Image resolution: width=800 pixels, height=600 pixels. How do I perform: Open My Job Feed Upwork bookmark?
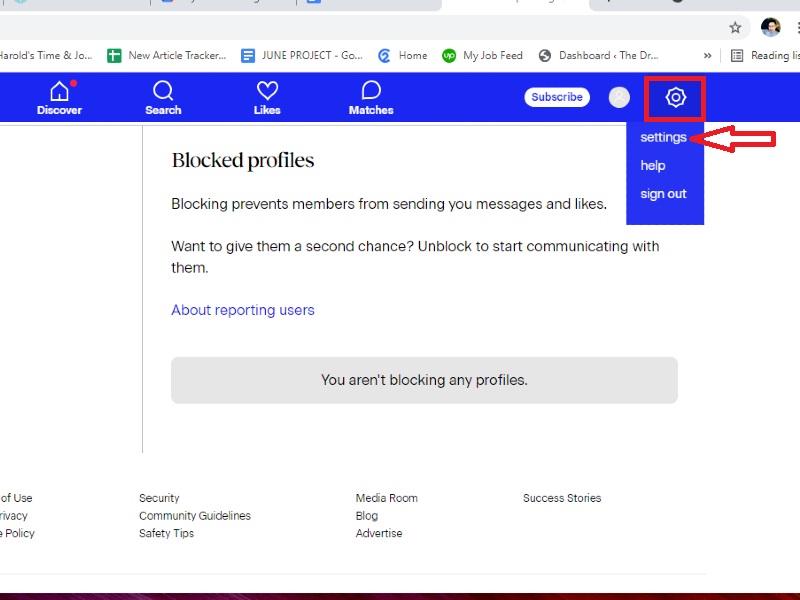[482, 55]
